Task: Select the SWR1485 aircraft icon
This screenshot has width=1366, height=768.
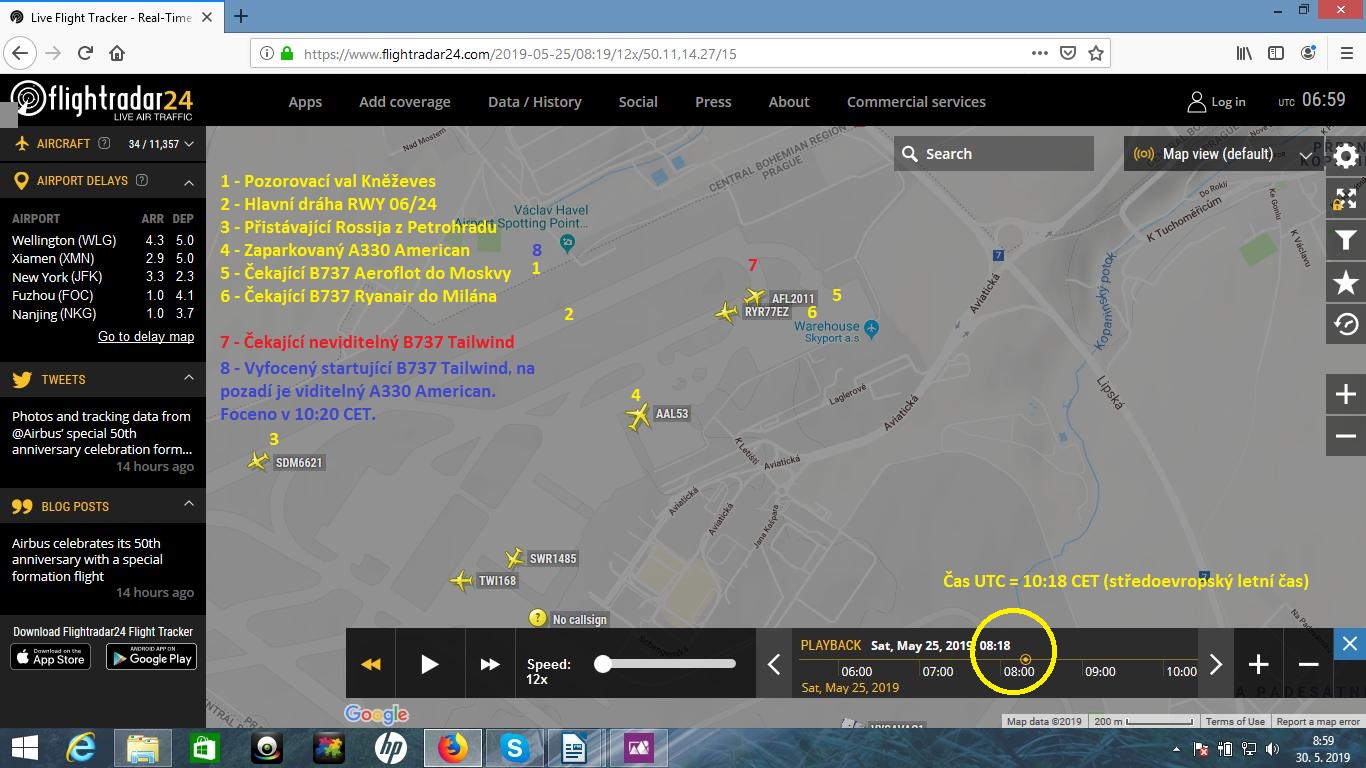Action: (514, 558)
